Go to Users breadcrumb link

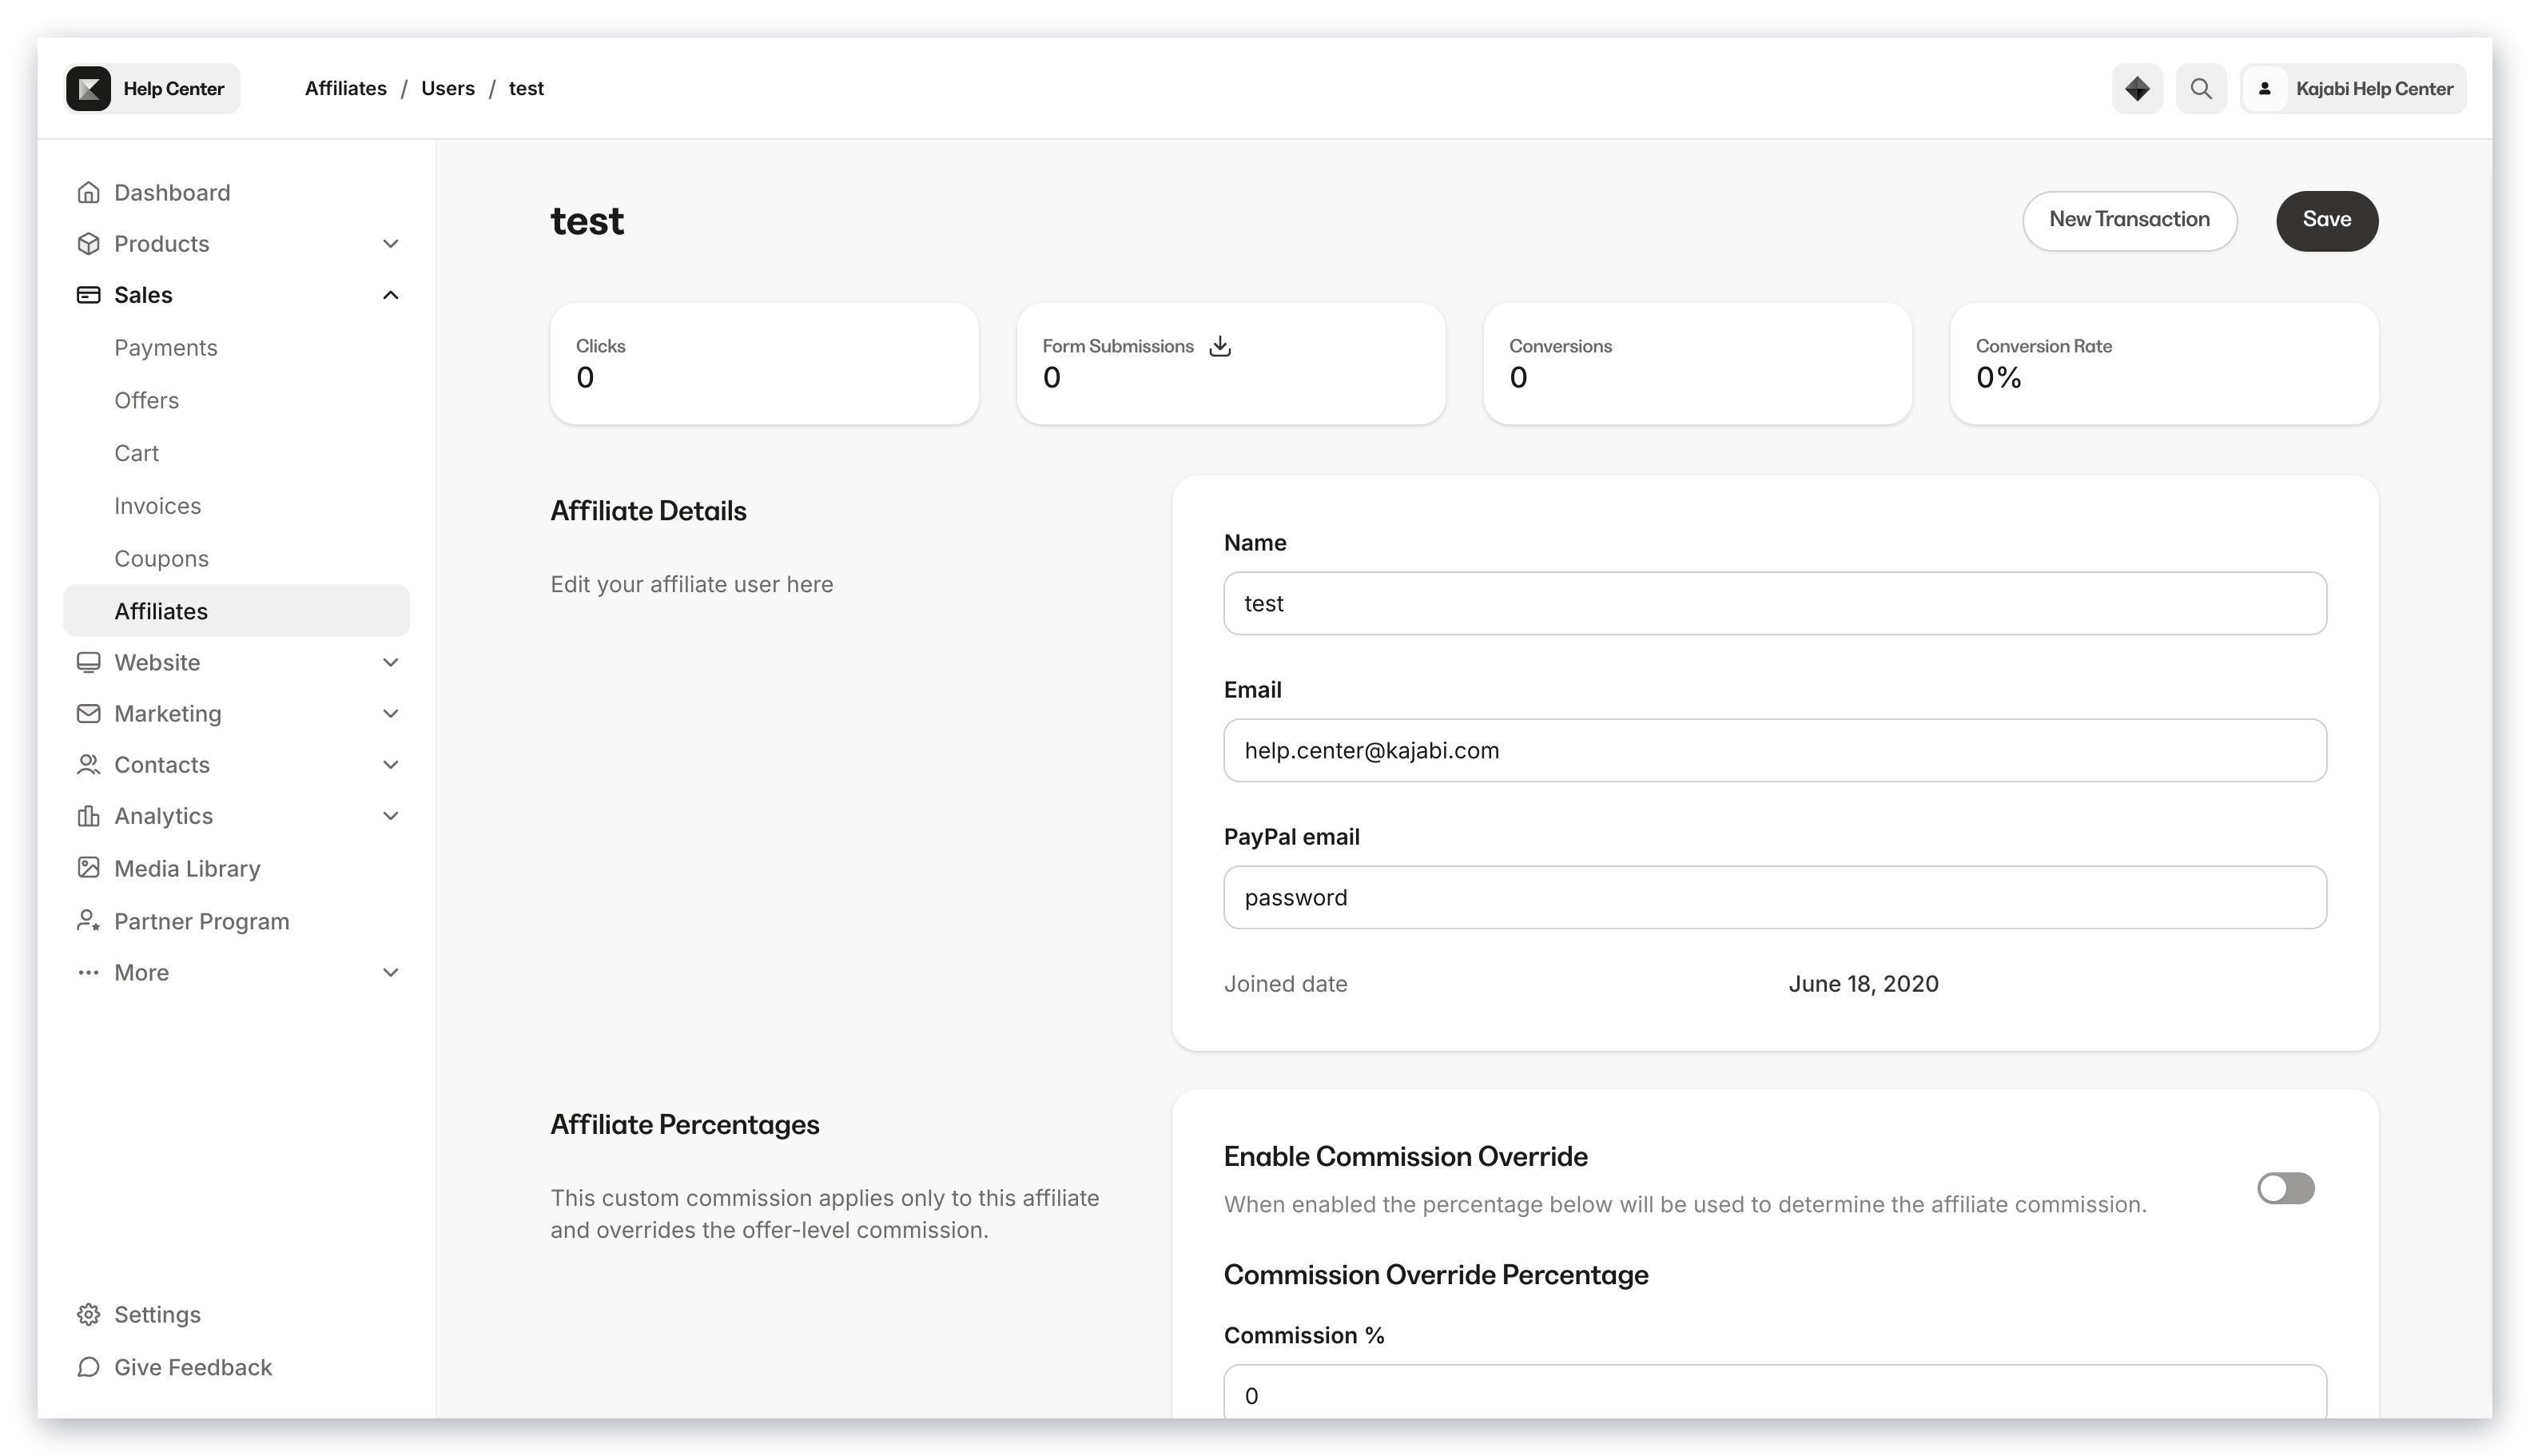[x=447, y=88]
